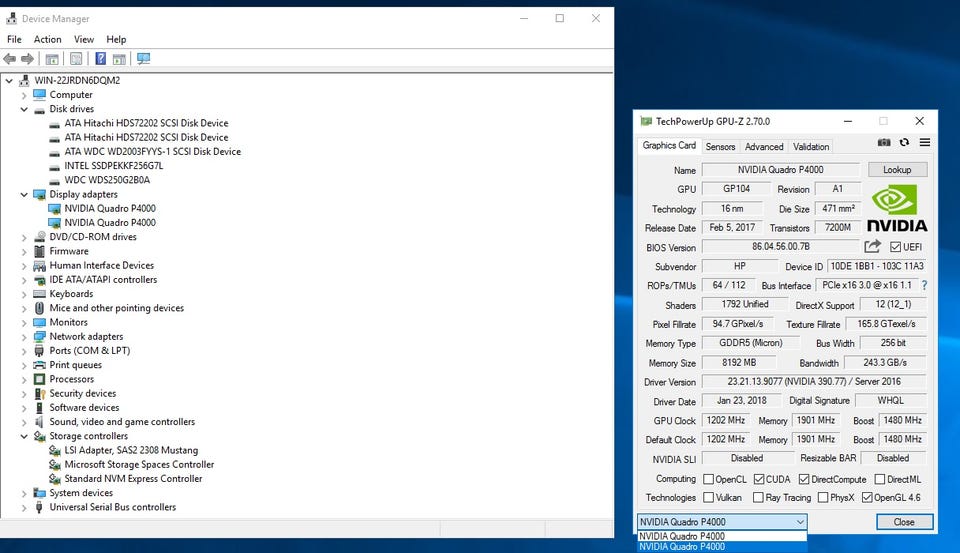960x553 pixels.
Task: Select LSI Adapter, SAS2 2308 Mustang
Action: click(131, 450)
